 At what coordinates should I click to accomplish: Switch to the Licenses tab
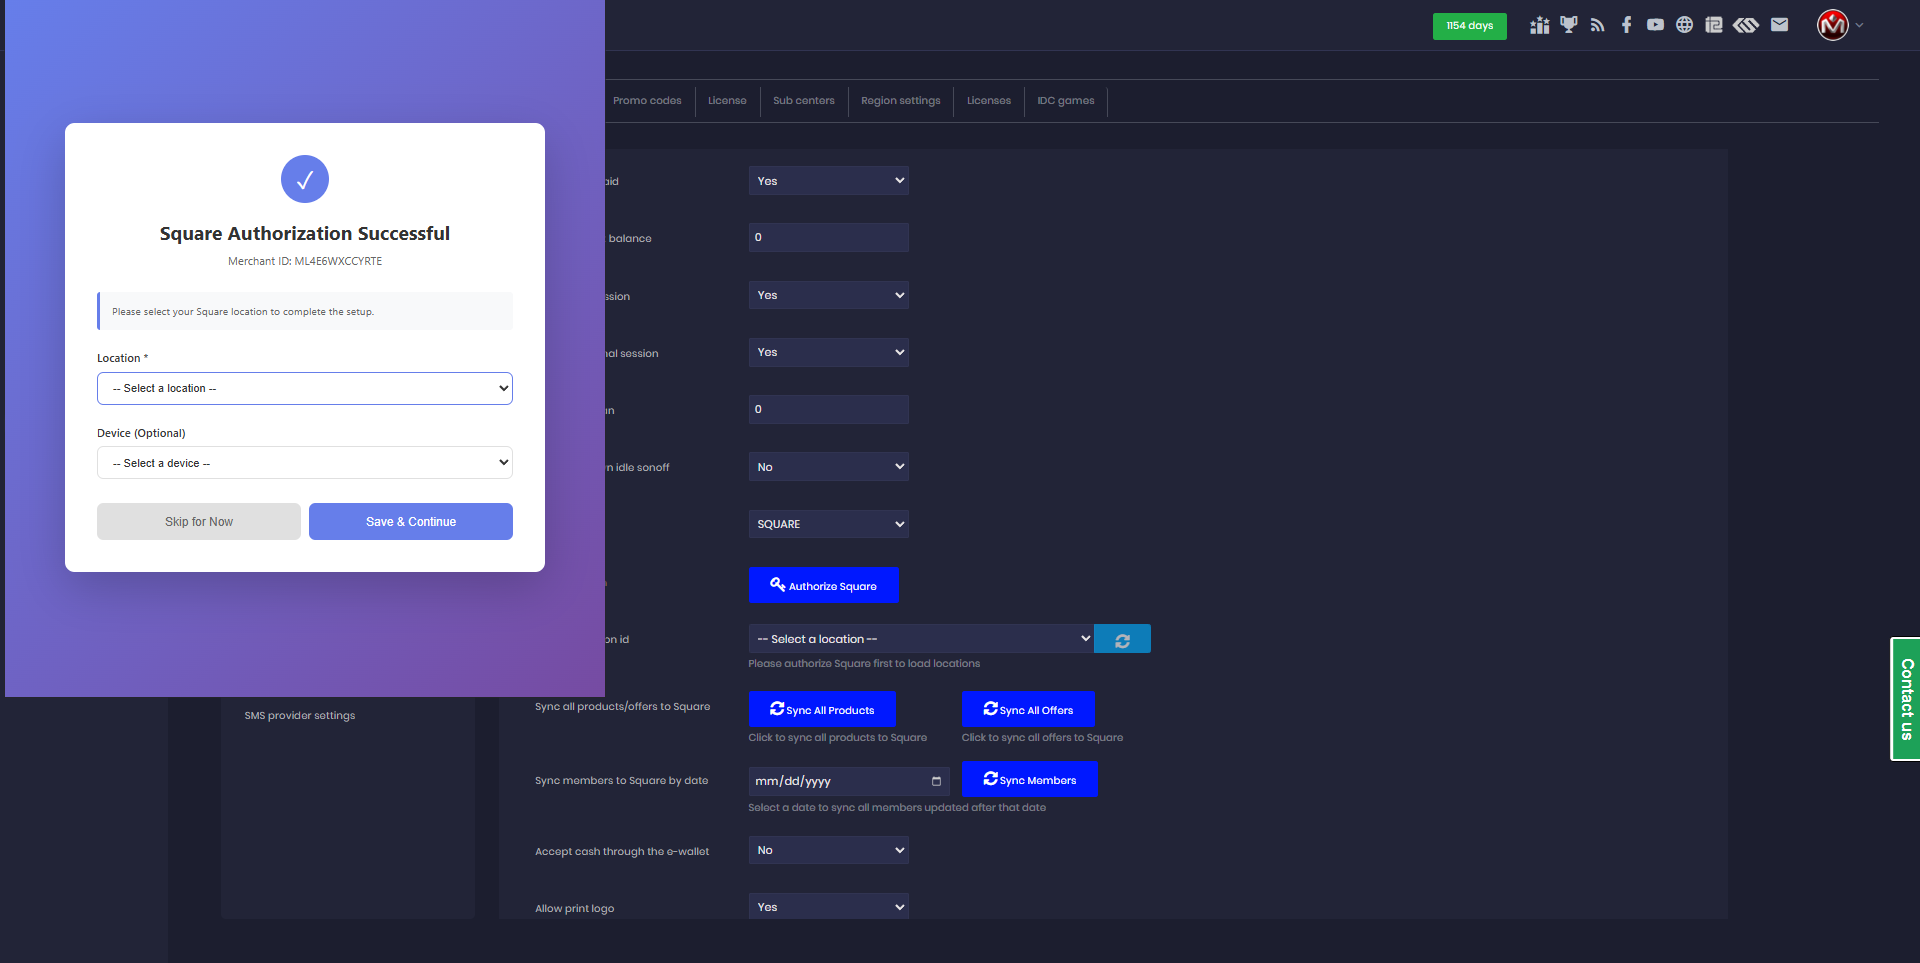989,101
